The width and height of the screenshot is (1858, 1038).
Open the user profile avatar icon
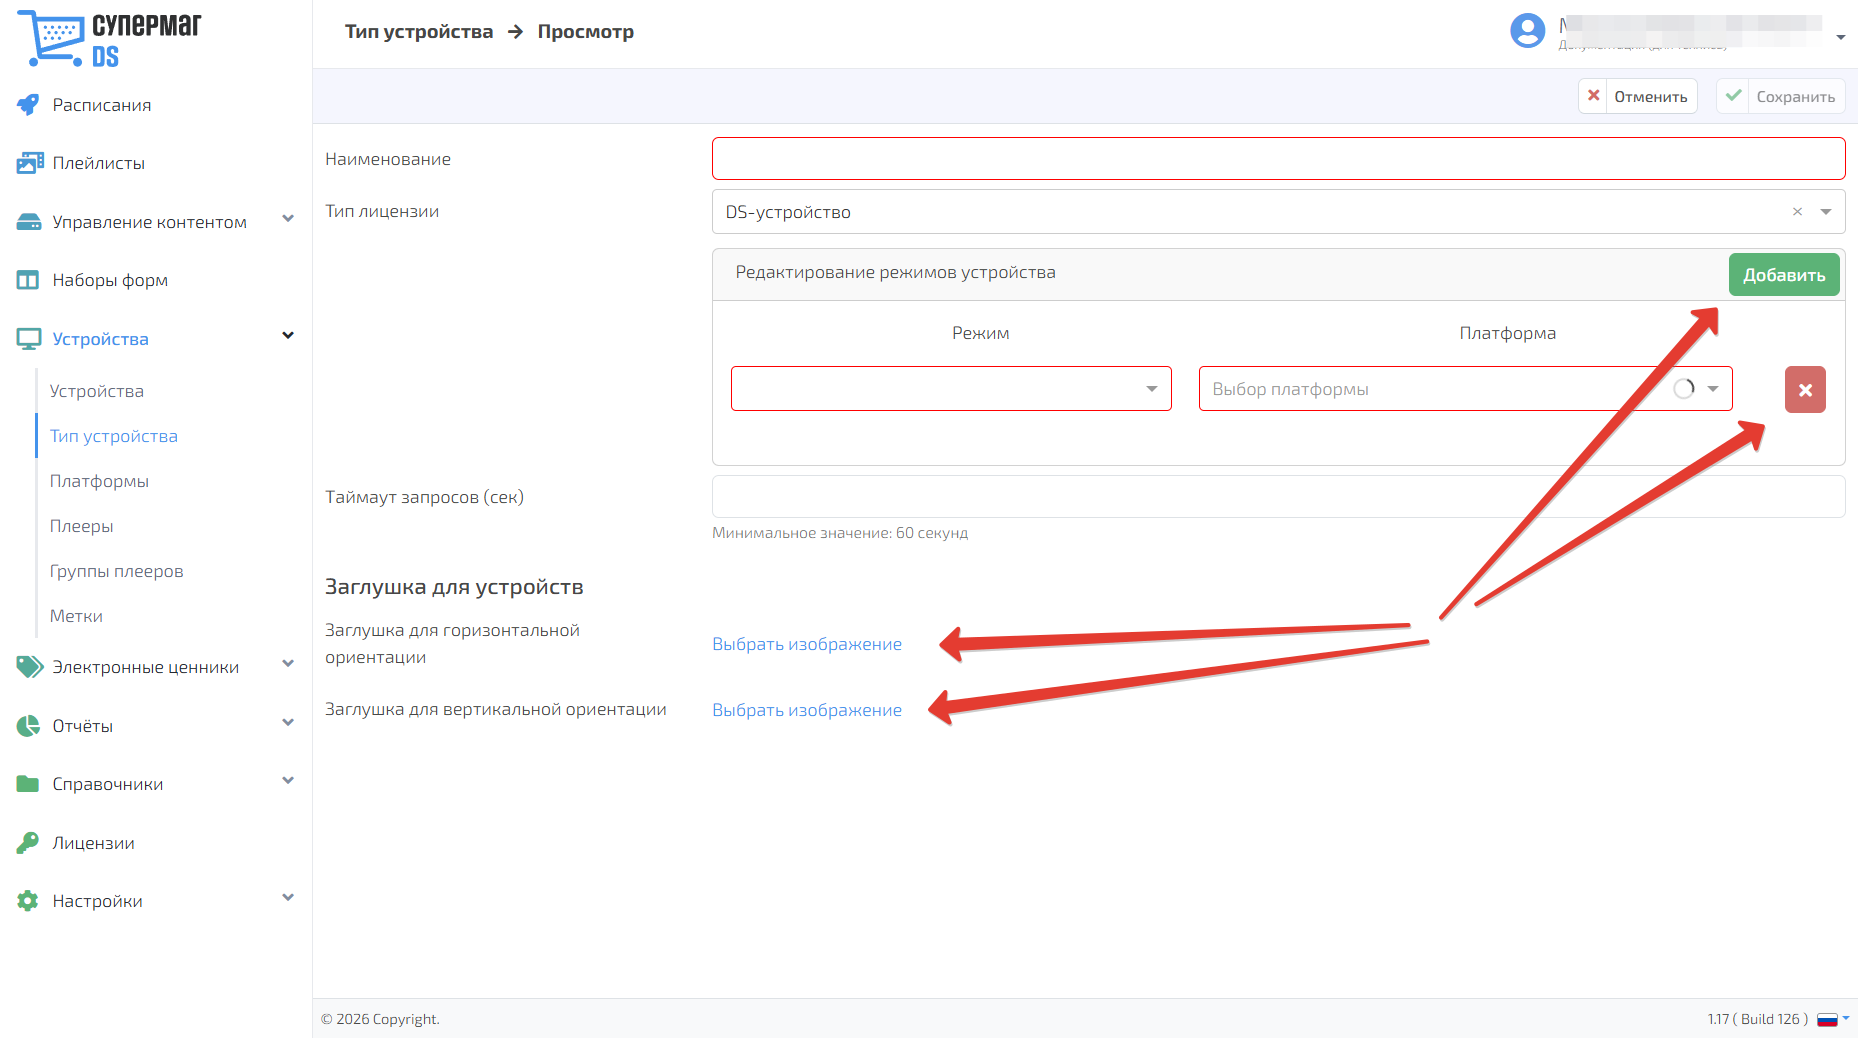[1527, 30]
